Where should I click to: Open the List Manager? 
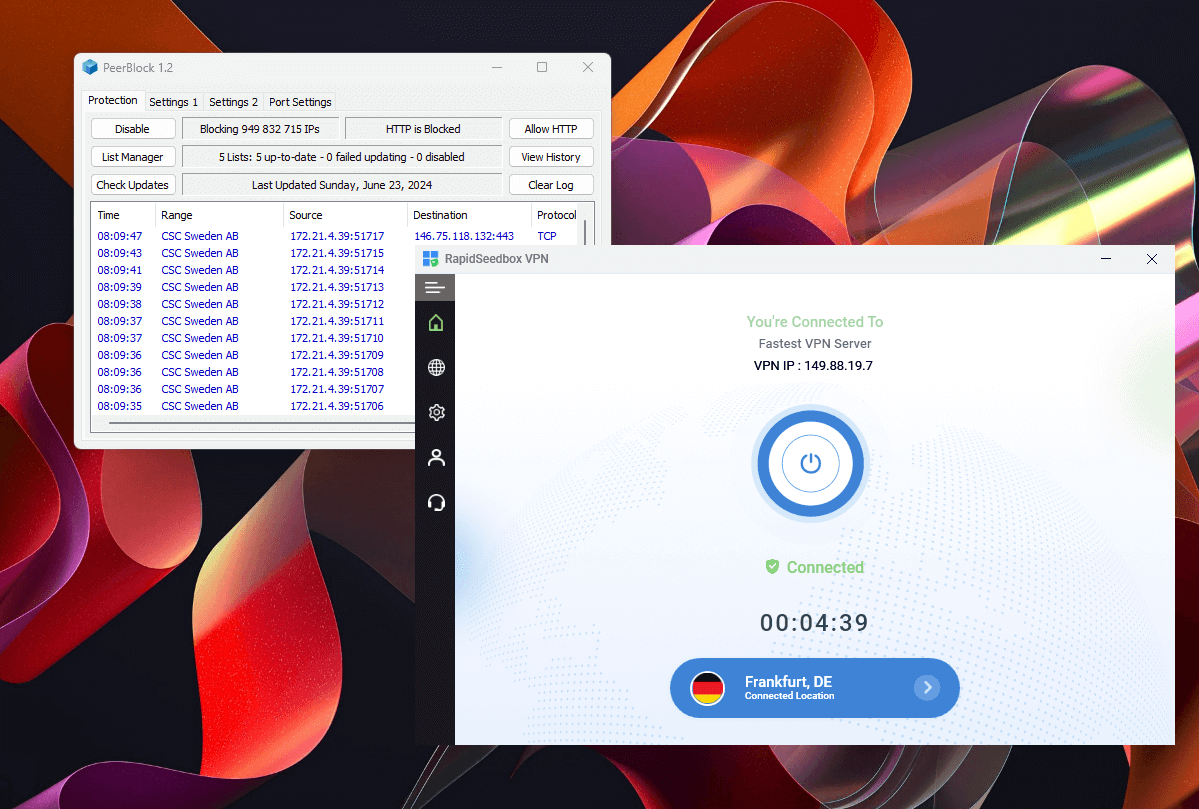point(133,157)
